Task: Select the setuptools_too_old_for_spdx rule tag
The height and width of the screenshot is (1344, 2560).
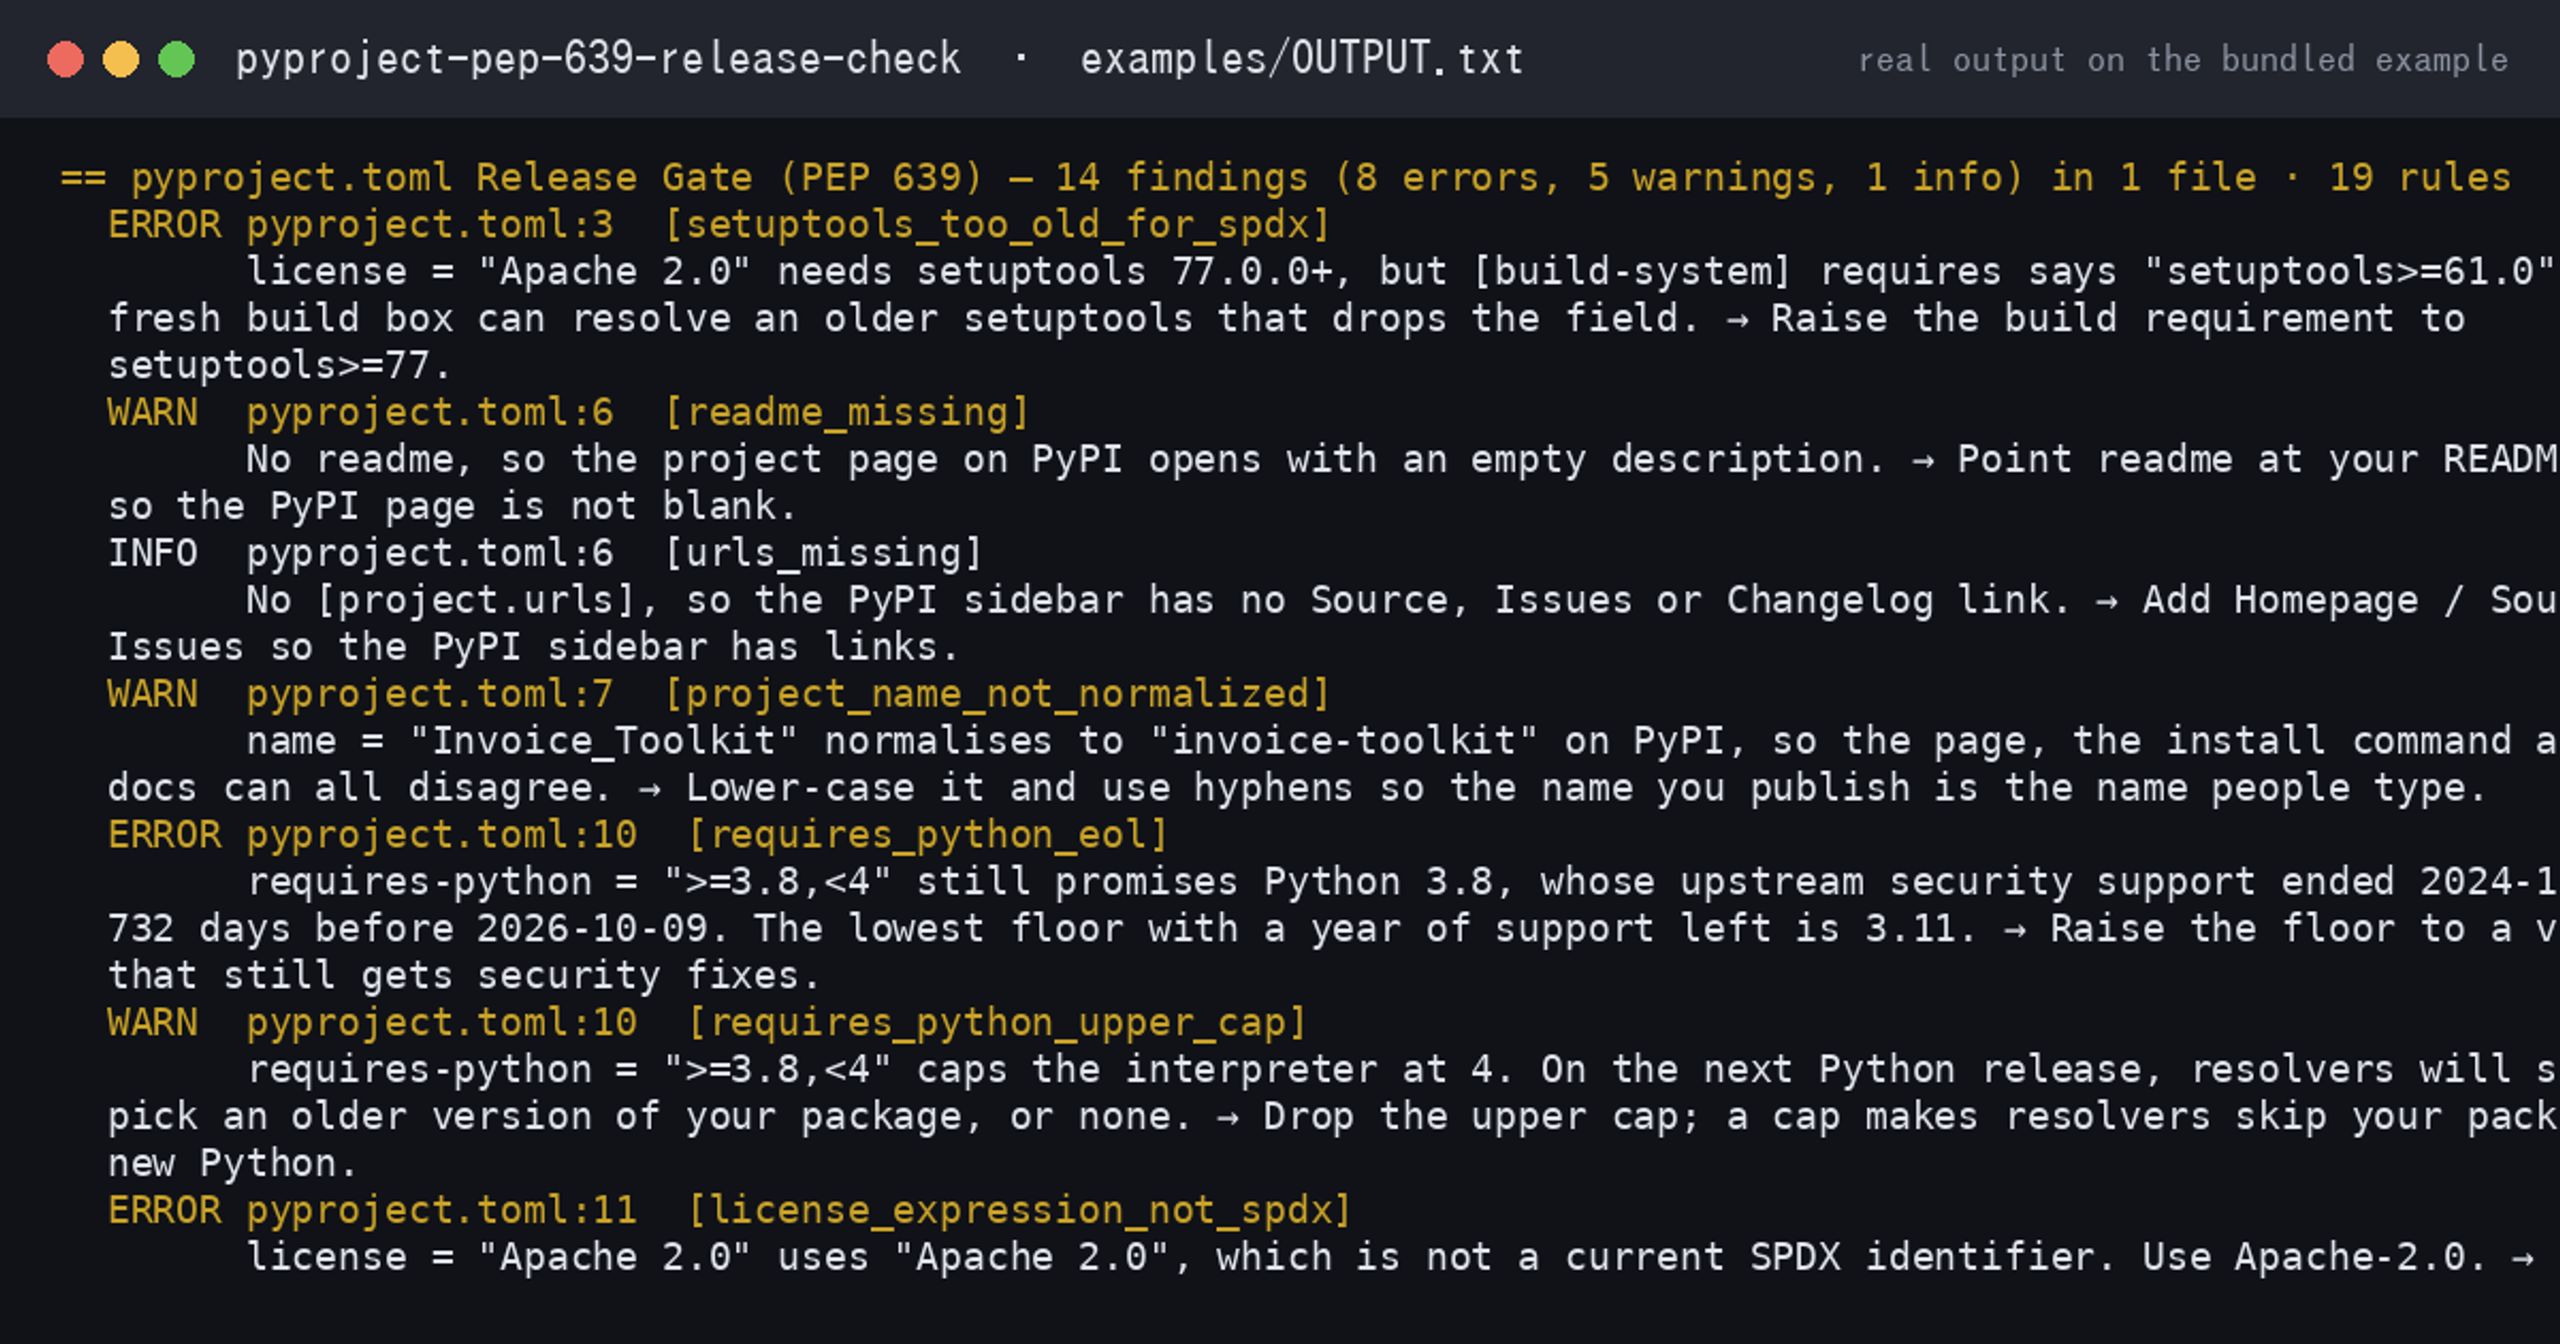Action: 997,225
